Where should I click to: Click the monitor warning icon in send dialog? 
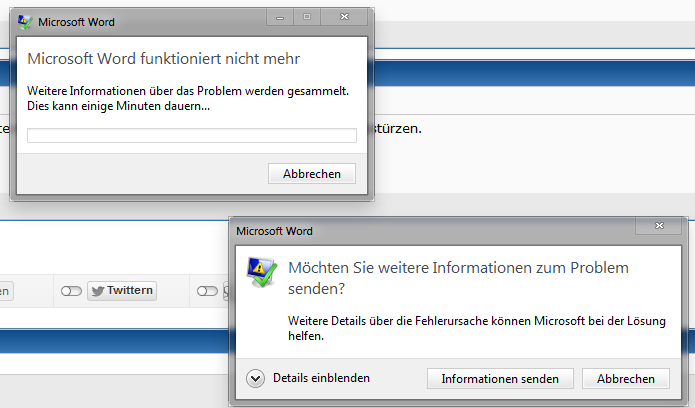tap(262, 271)
